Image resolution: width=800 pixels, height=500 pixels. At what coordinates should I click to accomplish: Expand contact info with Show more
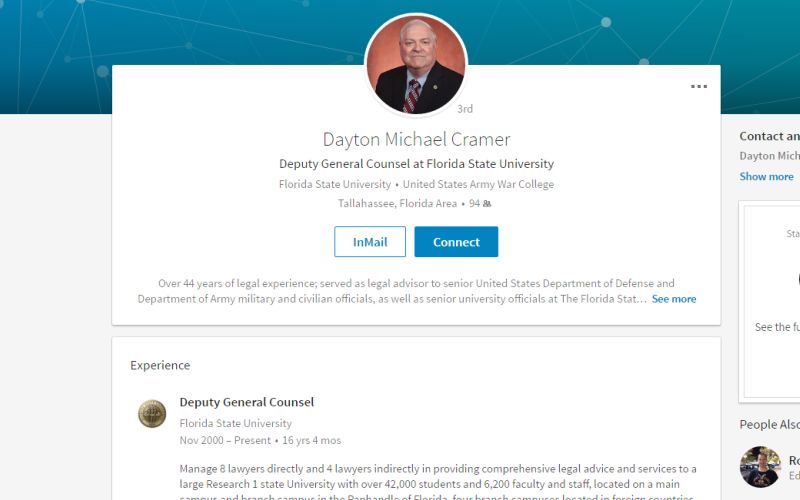coord(766,176)
